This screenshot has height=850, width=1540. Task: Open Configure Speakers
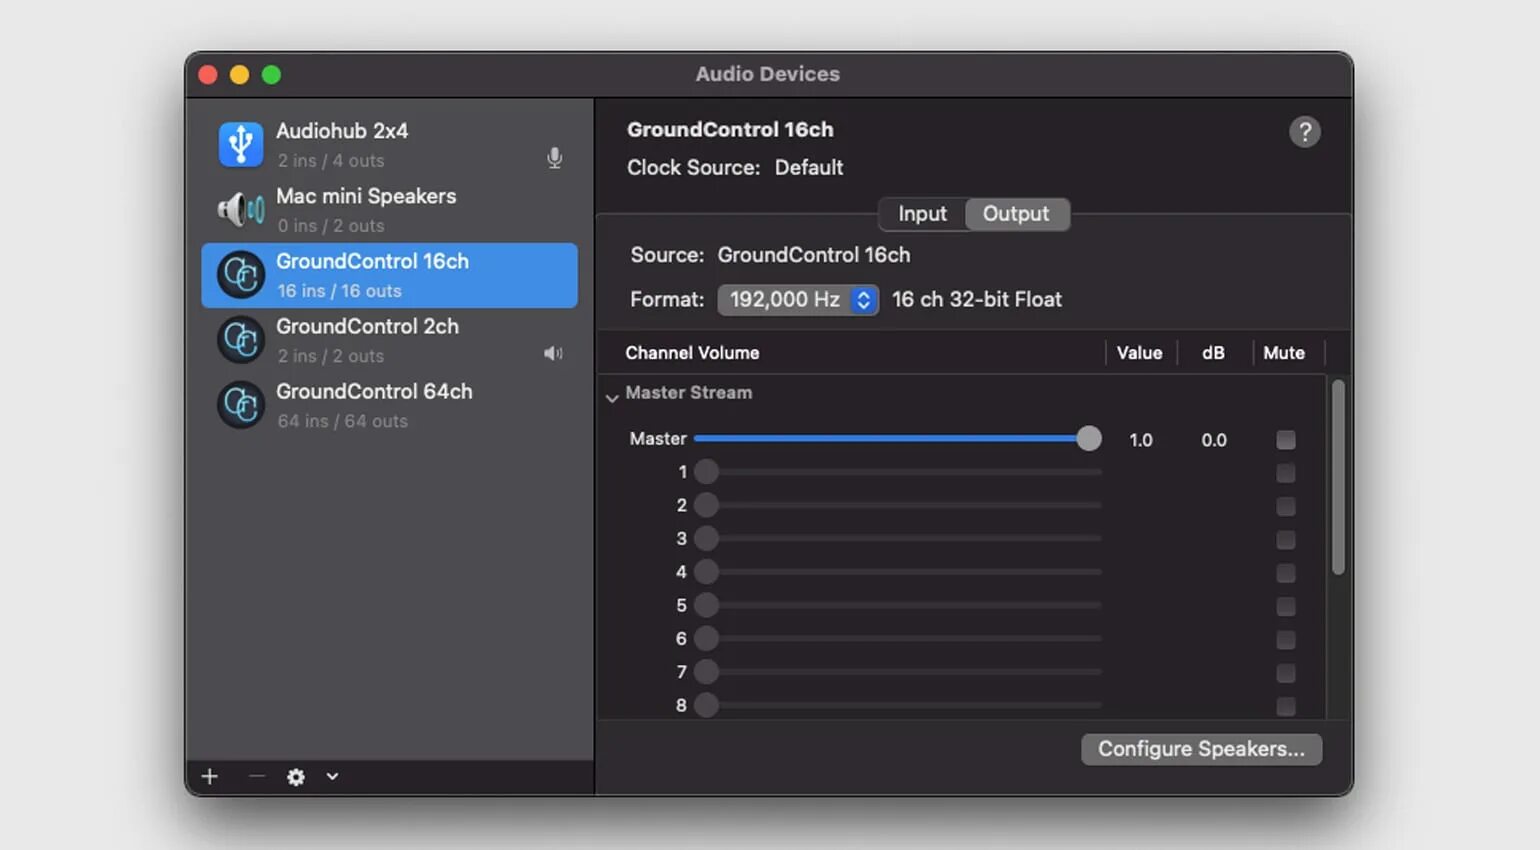[x=1200, y=748]
